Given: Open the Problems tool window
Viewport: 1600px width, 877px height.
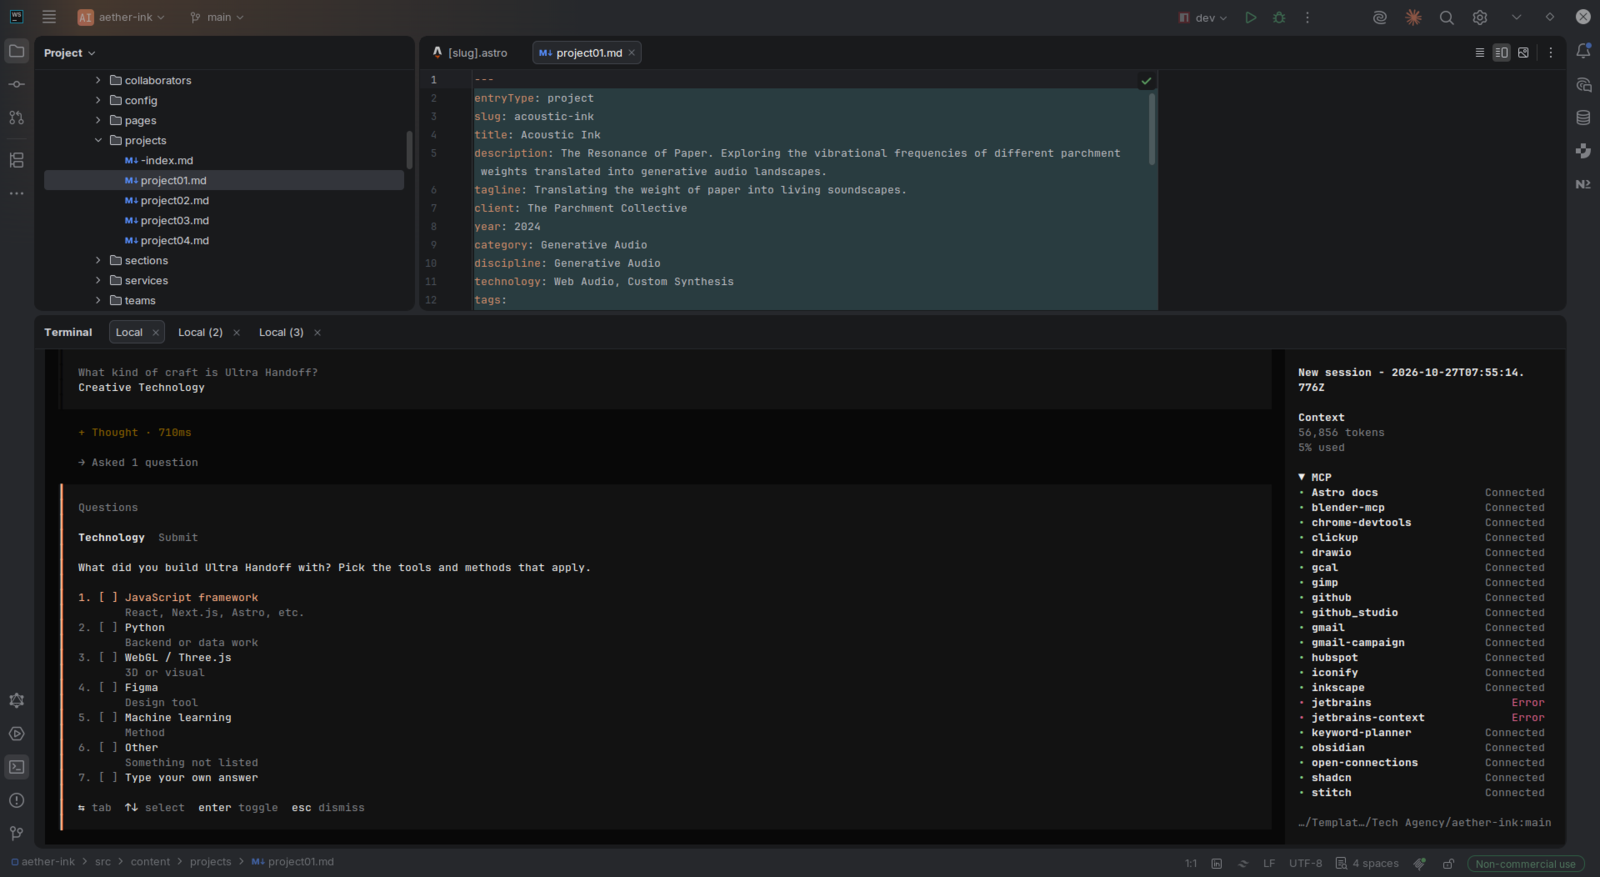Looking at the screenshot, I should click(17, 800).
